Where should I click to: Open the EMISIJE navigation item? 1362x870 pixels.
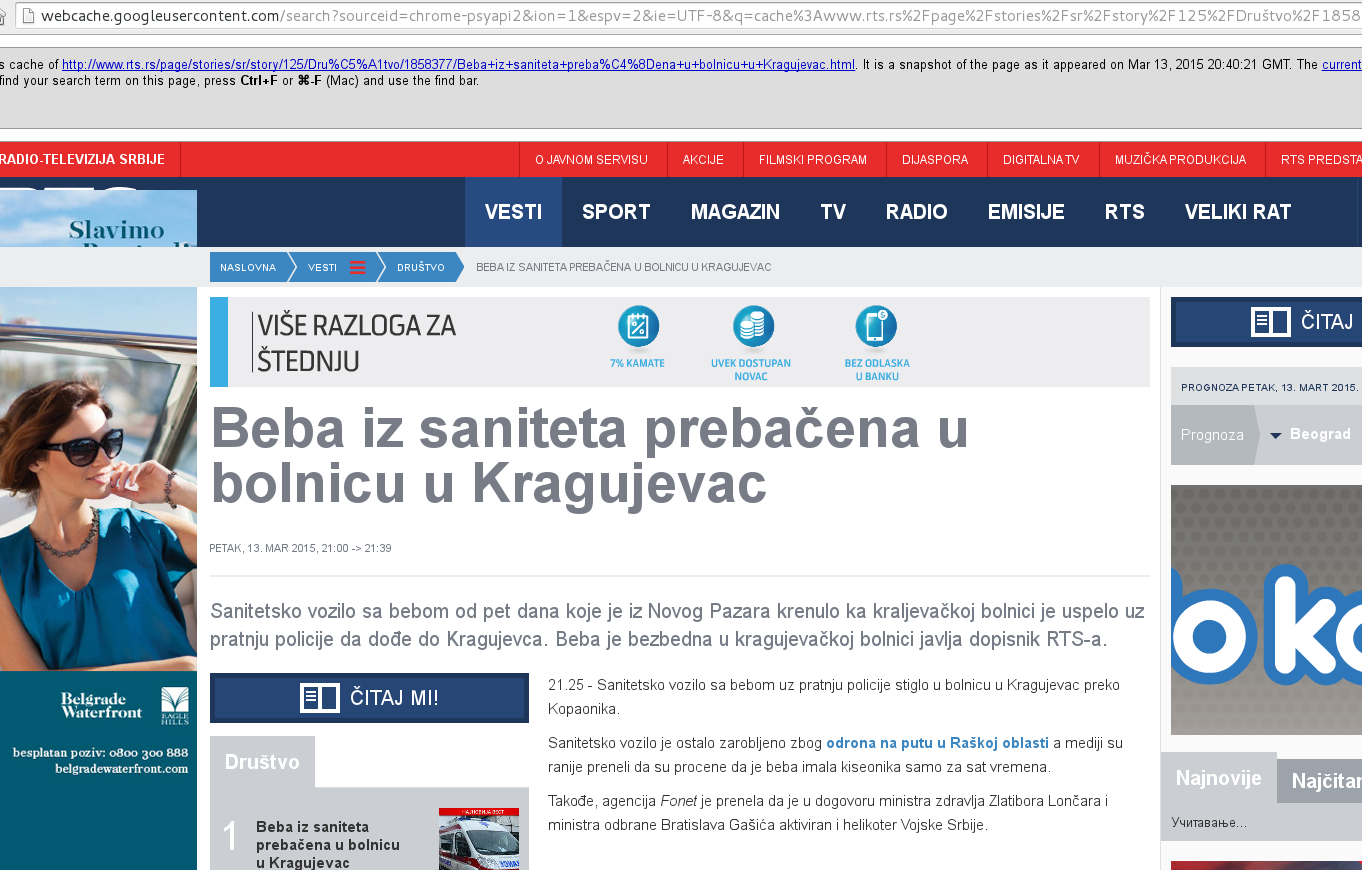point(1026,212)
